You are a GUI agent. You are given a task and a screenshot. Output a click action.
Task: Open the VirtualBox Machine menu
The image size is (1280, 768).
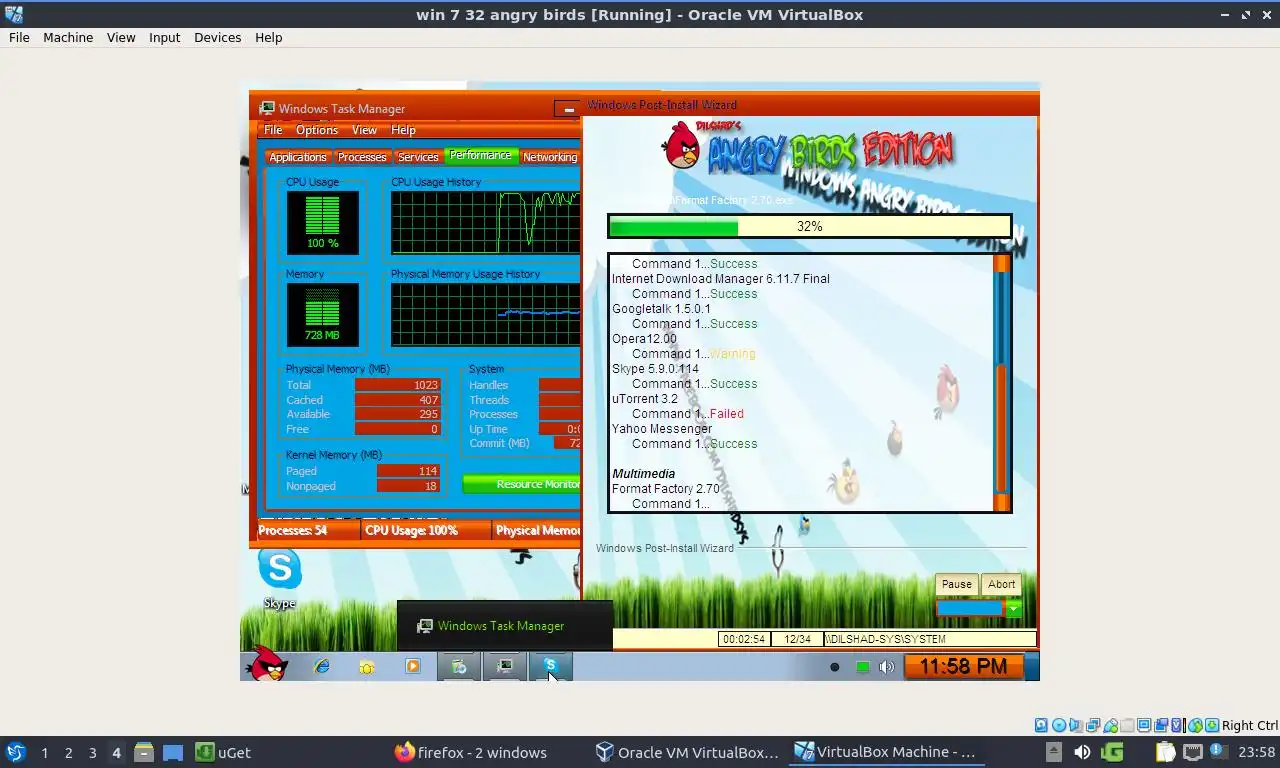[x=68, y=37]
